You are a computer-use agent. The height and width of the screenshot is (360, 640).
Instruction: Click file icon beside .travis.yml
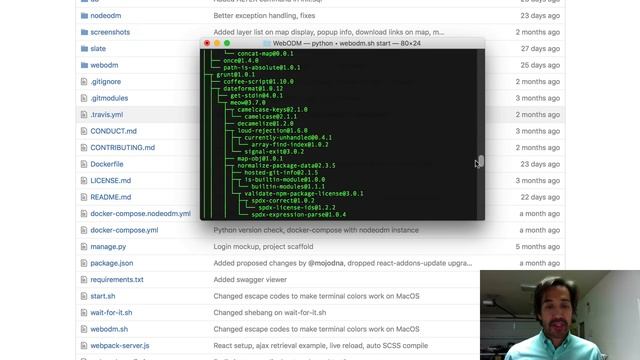(x=84, y=115)
